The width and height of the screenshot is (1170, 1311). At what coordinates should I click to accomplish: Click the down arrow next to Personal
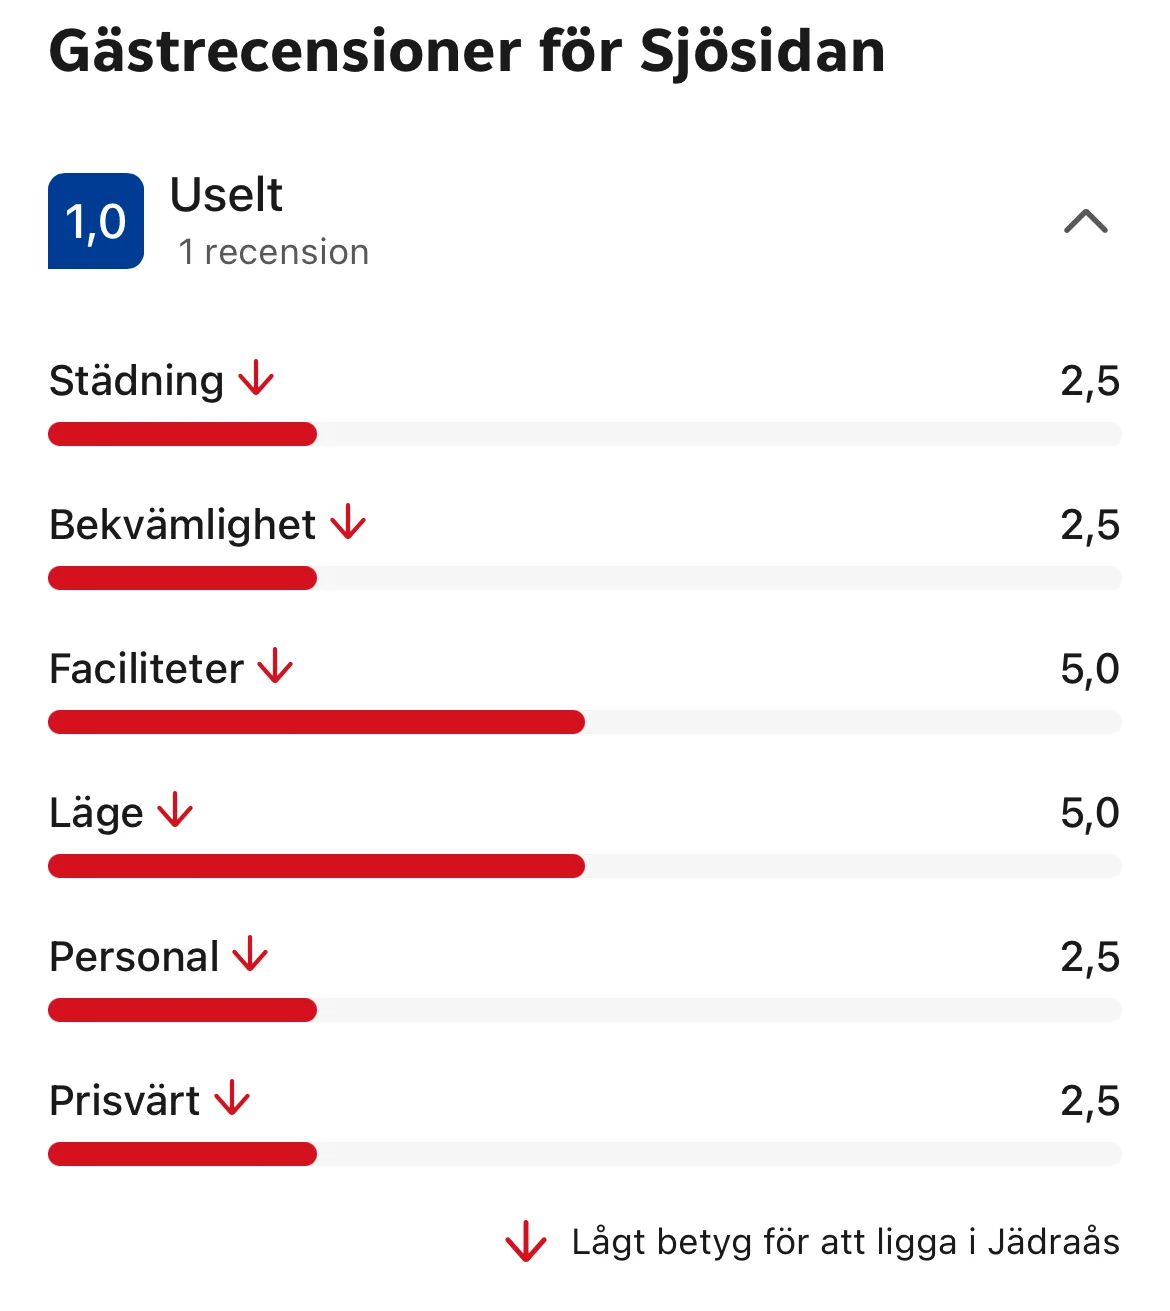250,955
